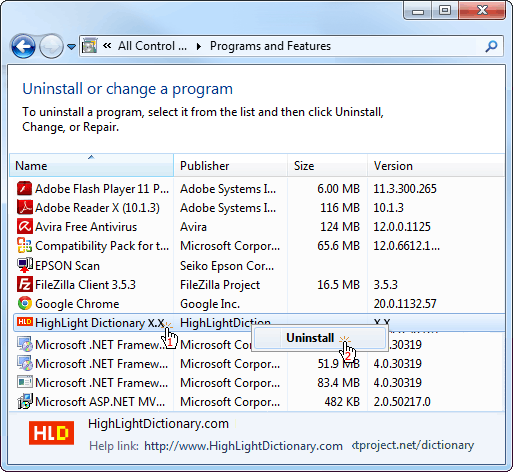
Task: Click the FileZilla Client icon
Action: click(25, 284)
